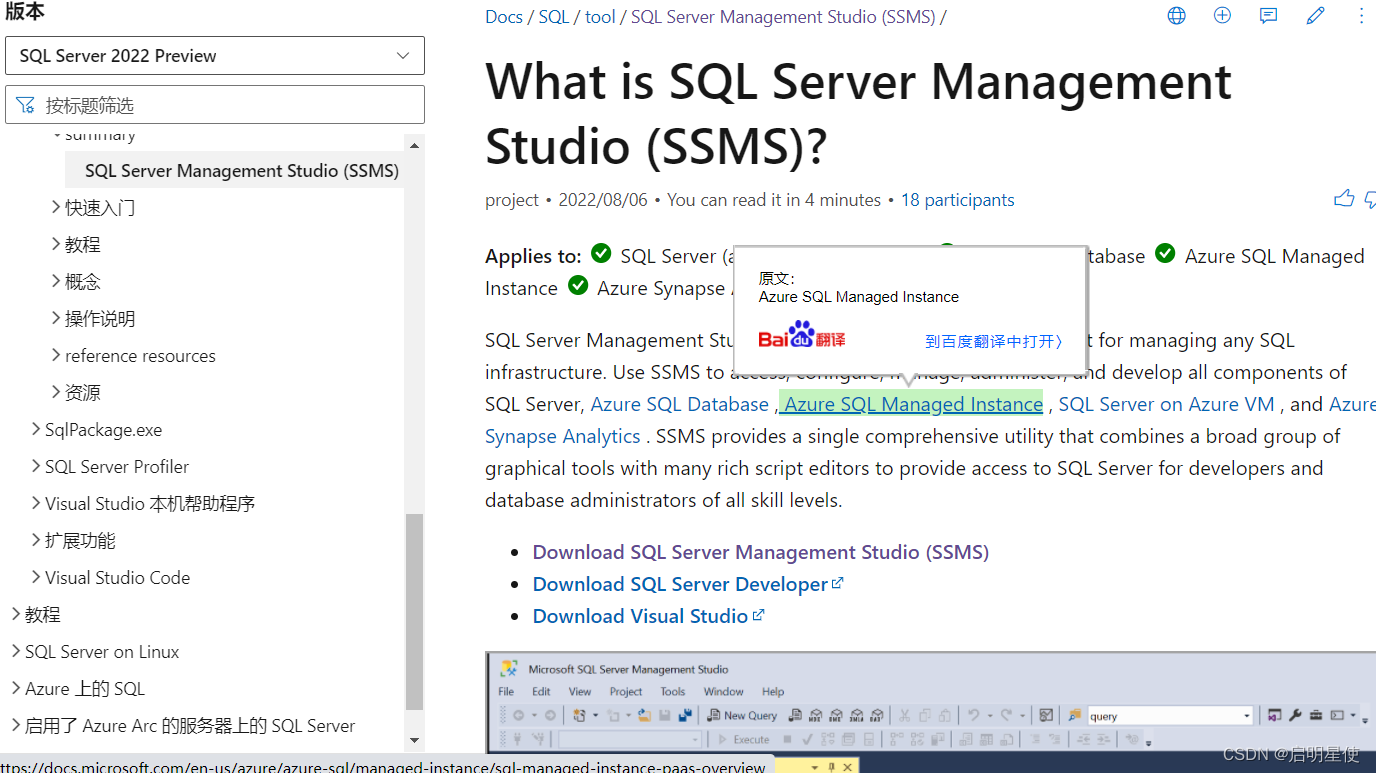Click the Azure SQL Database link
Screen dimensions: 1376x773
pos(680,404)
